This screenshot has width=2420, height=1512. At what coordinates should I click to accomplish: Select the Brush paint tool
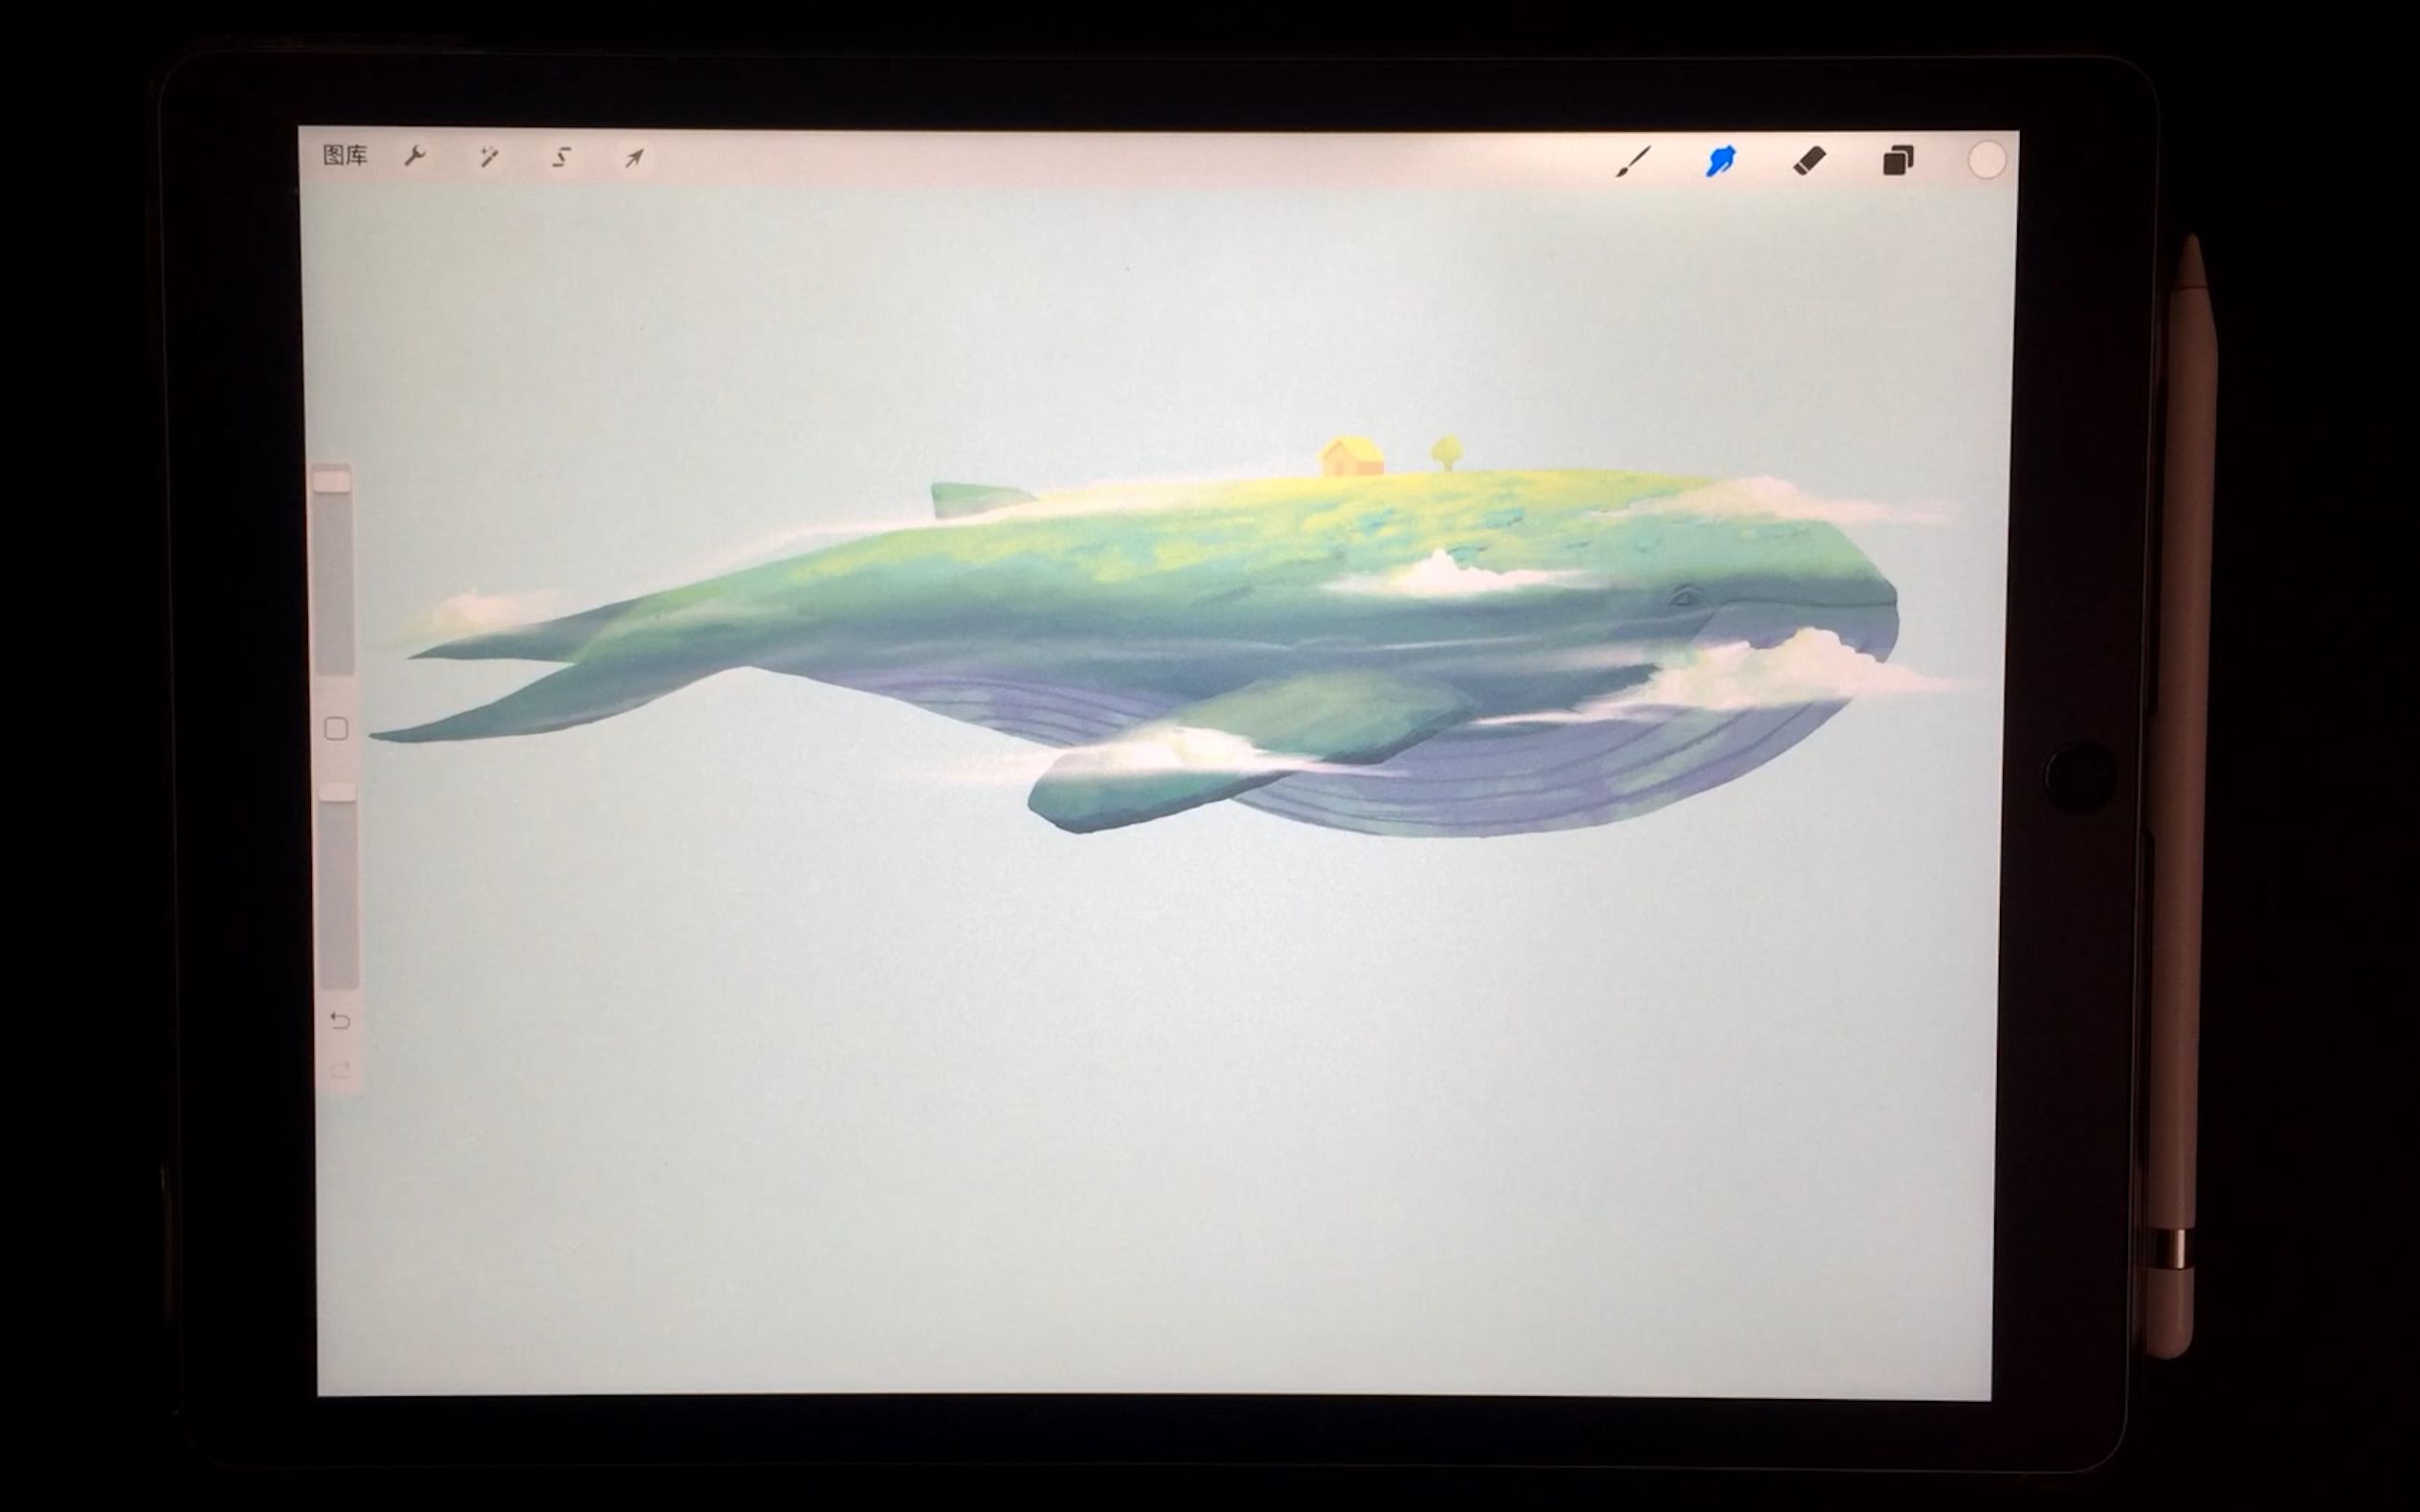[x=1633, y=161]
